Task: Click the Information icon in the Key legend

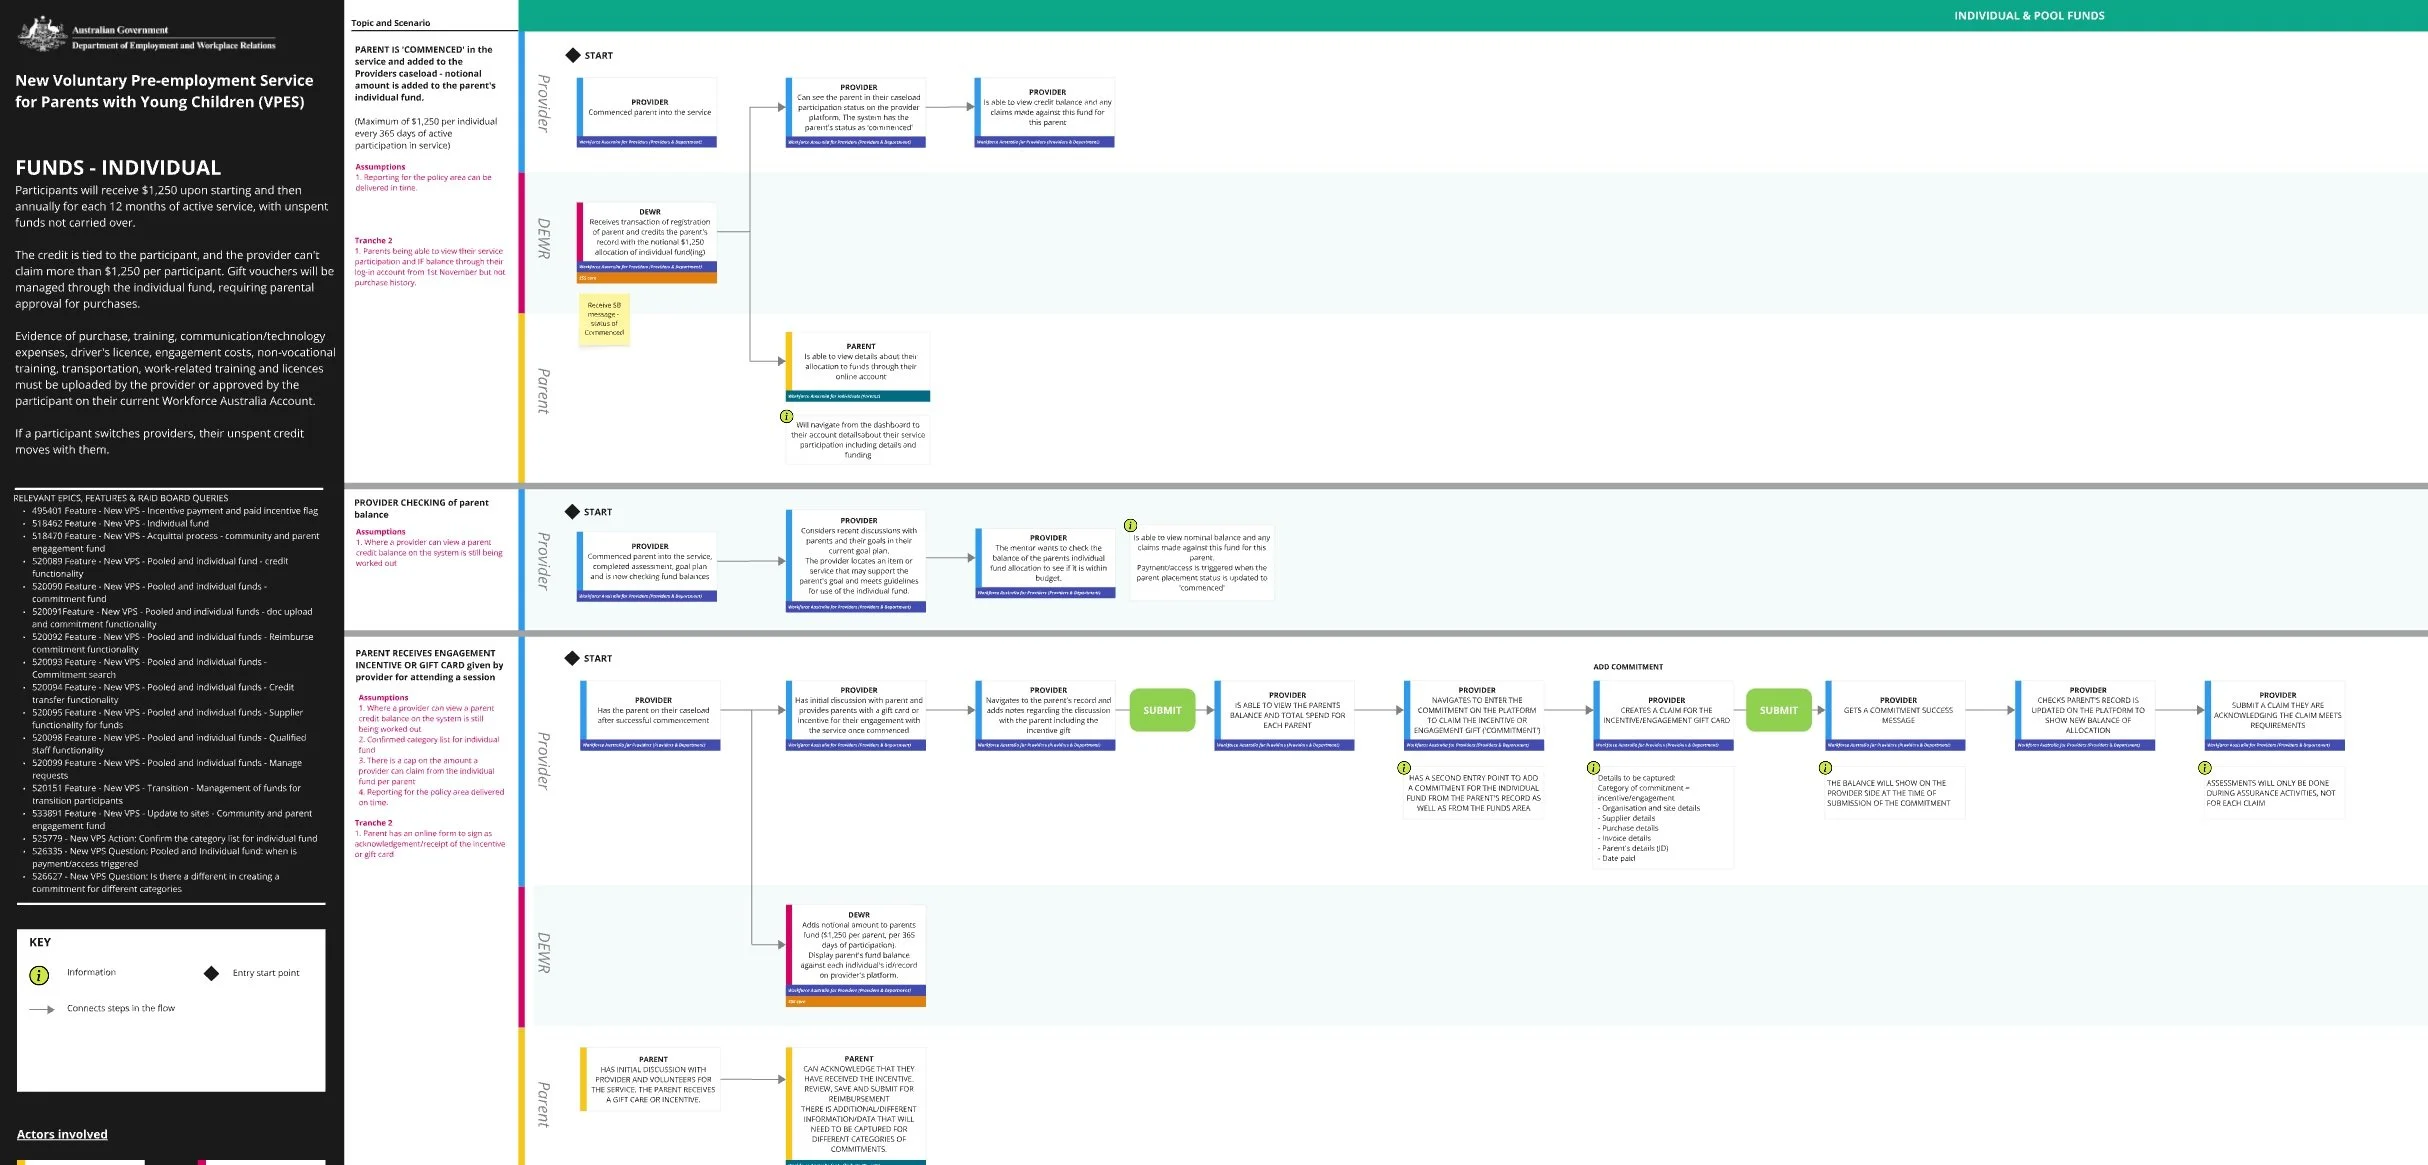Action: [39, 975]
